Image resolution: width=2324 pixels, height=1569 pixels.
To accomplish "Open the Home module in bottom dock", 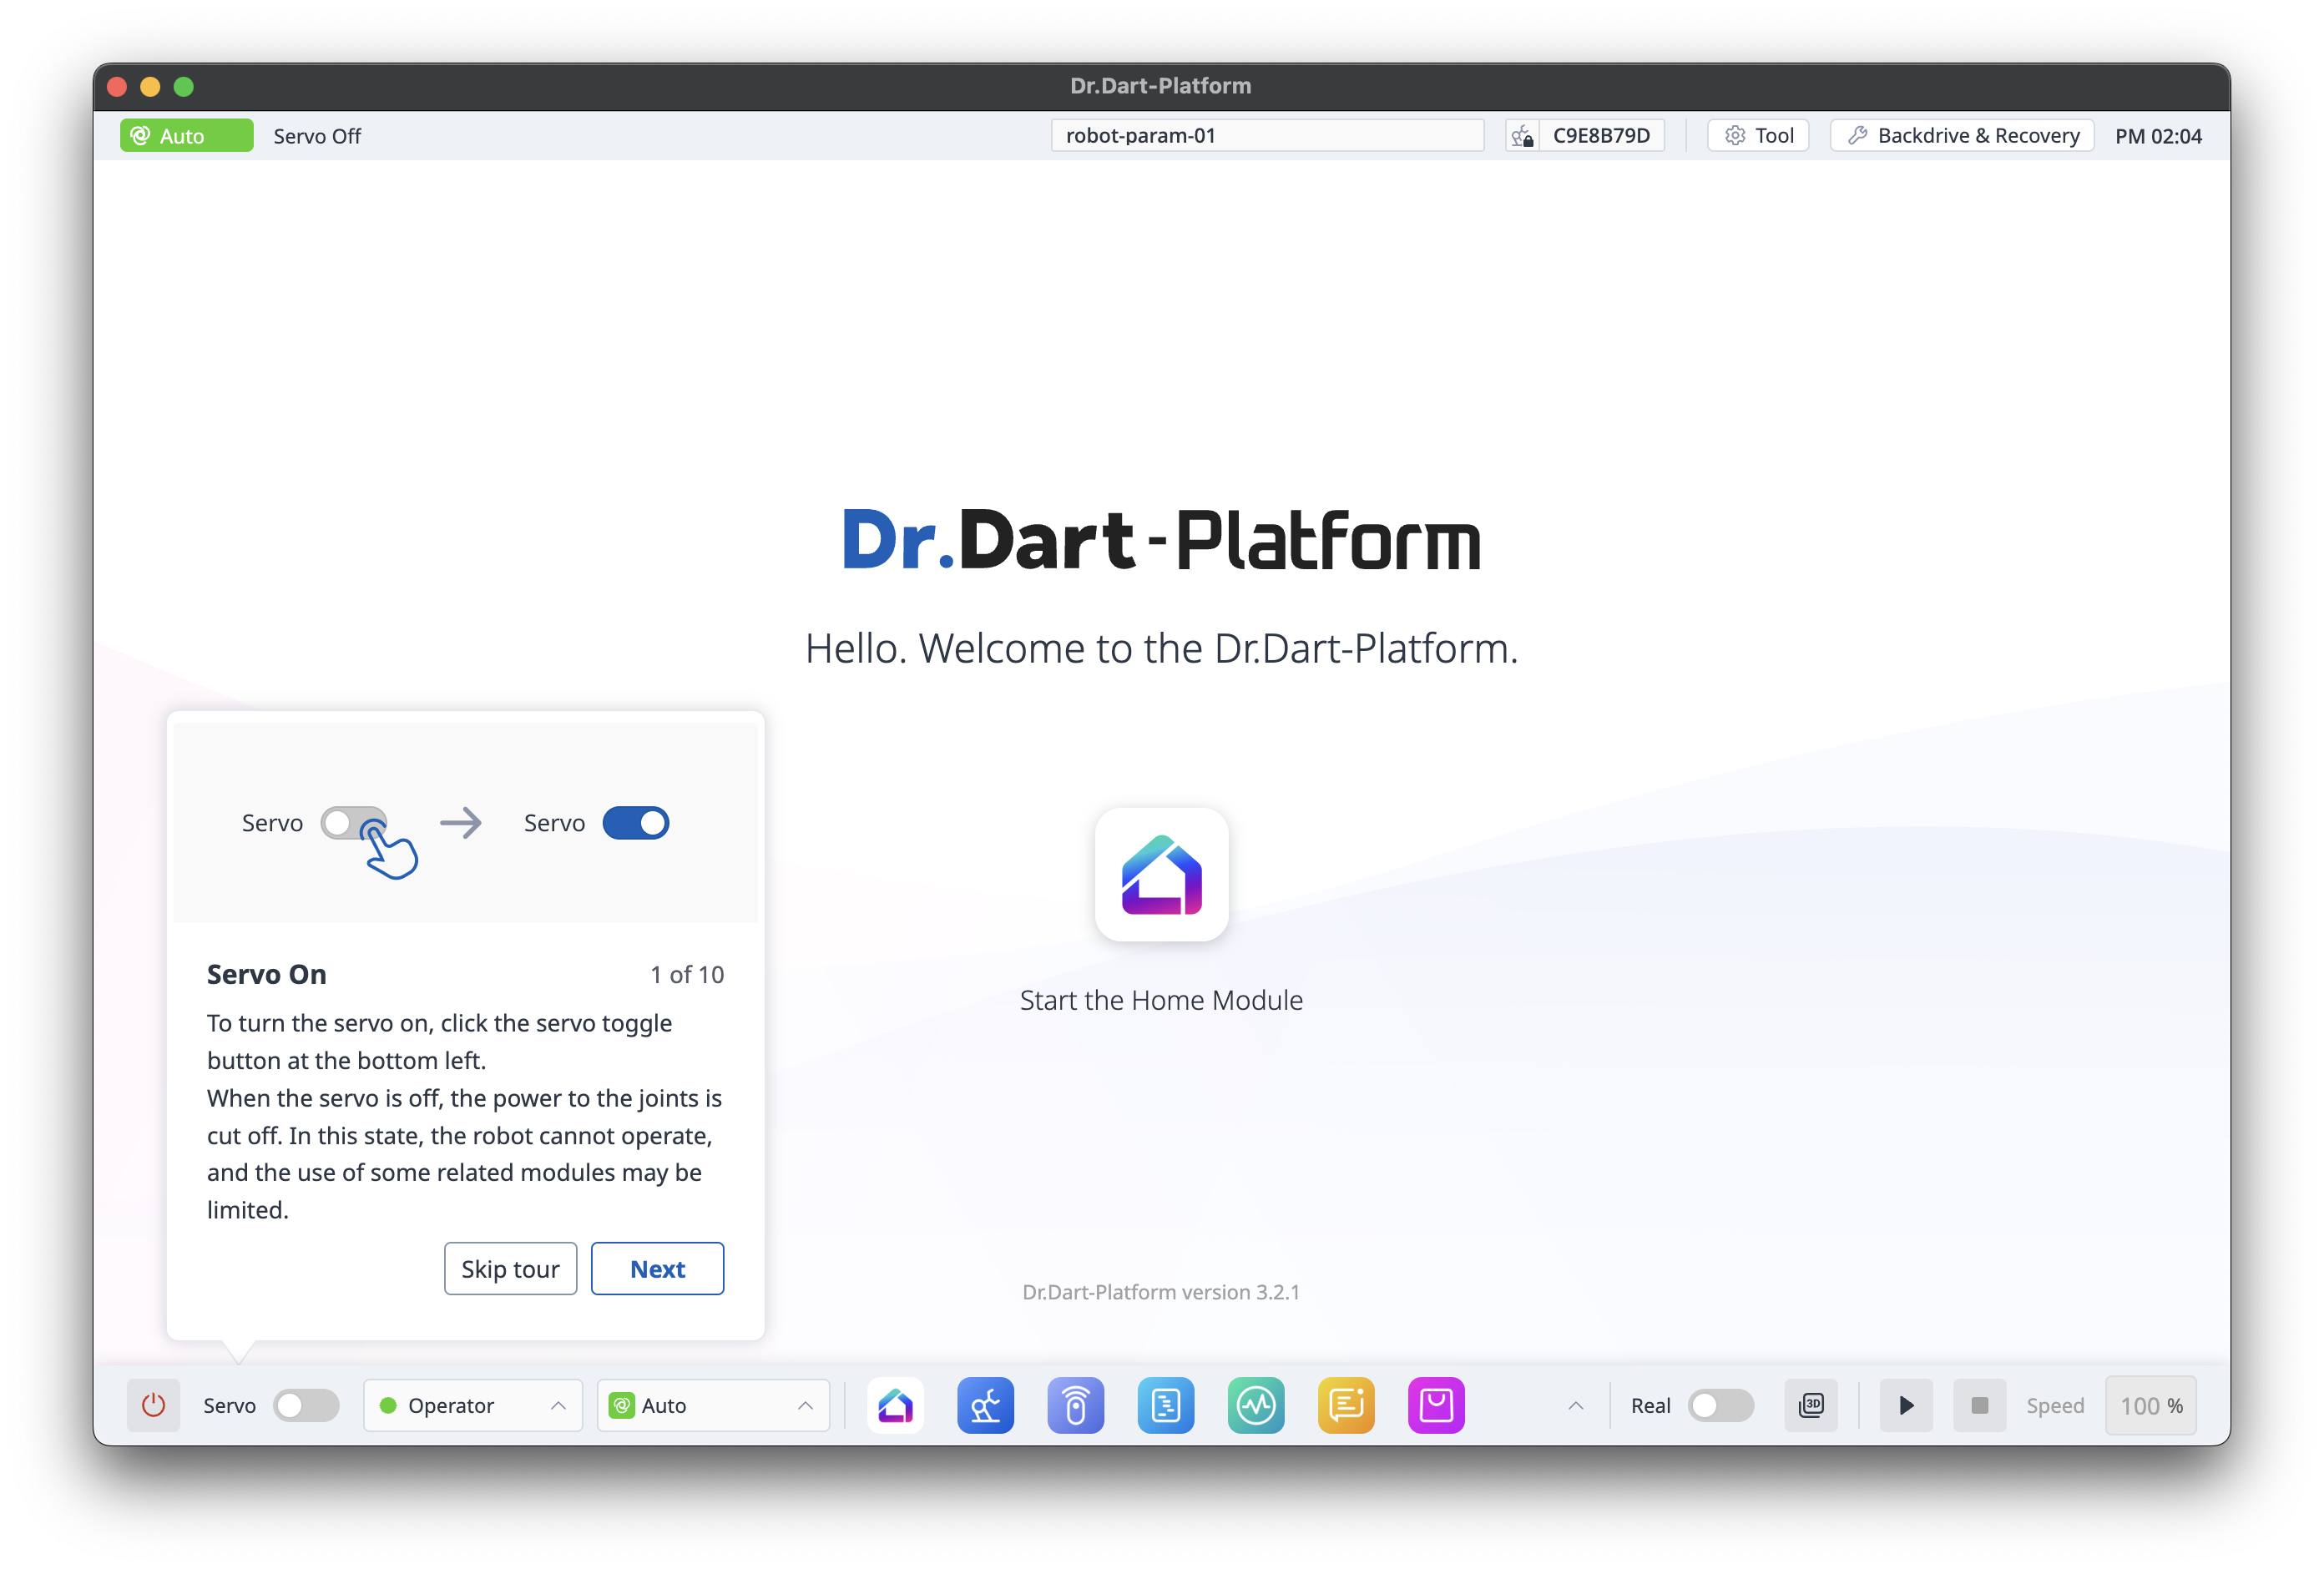I will (x=895, y=1405).
